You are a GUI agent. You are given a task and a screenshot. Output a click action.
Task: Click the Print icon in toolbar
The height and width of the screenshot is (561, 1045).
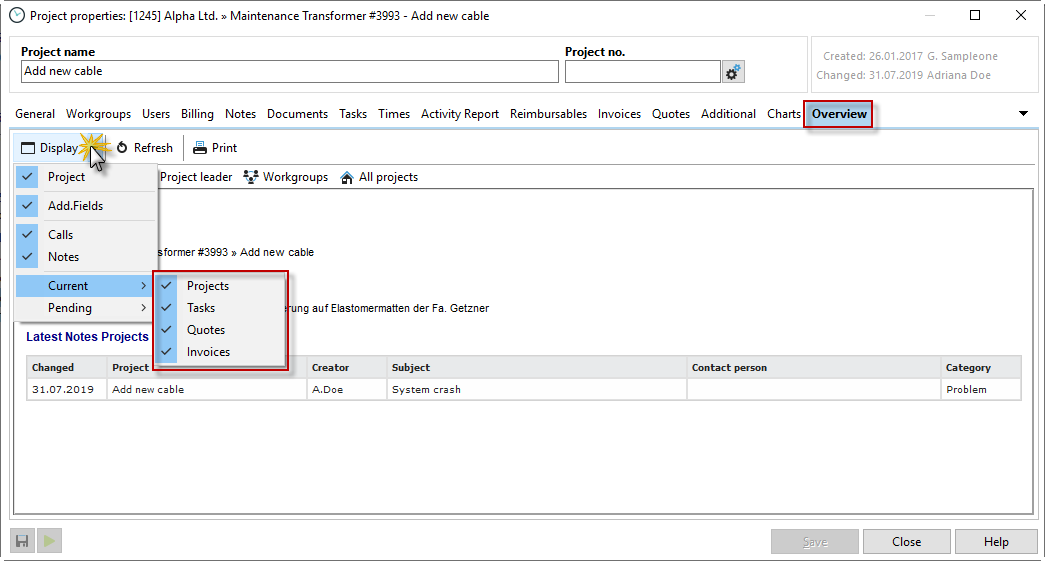point(200,148)
